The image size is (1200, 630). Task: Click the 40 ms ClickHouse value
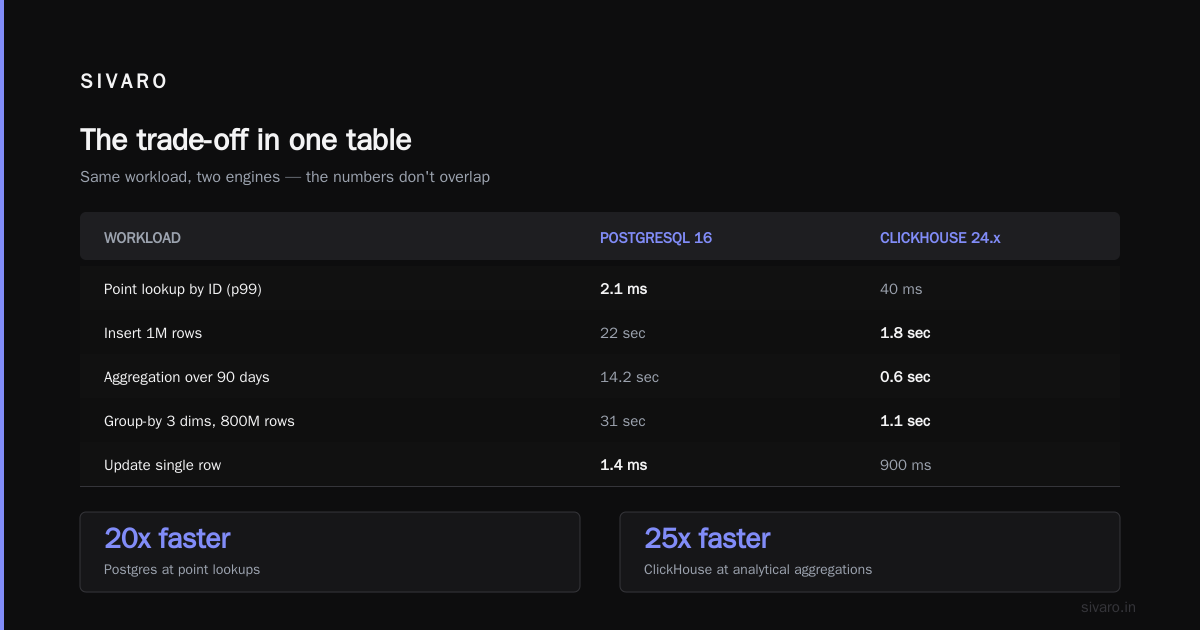click(x=901, y=289)
